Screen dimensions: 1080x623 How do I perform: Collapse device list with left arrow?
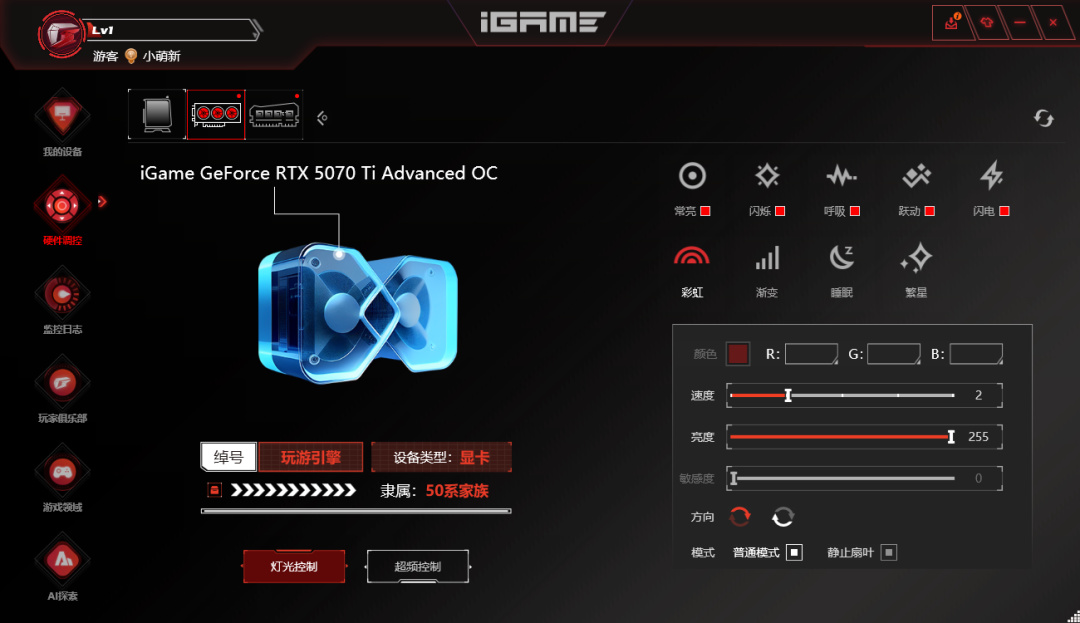(x=322, y=118)
